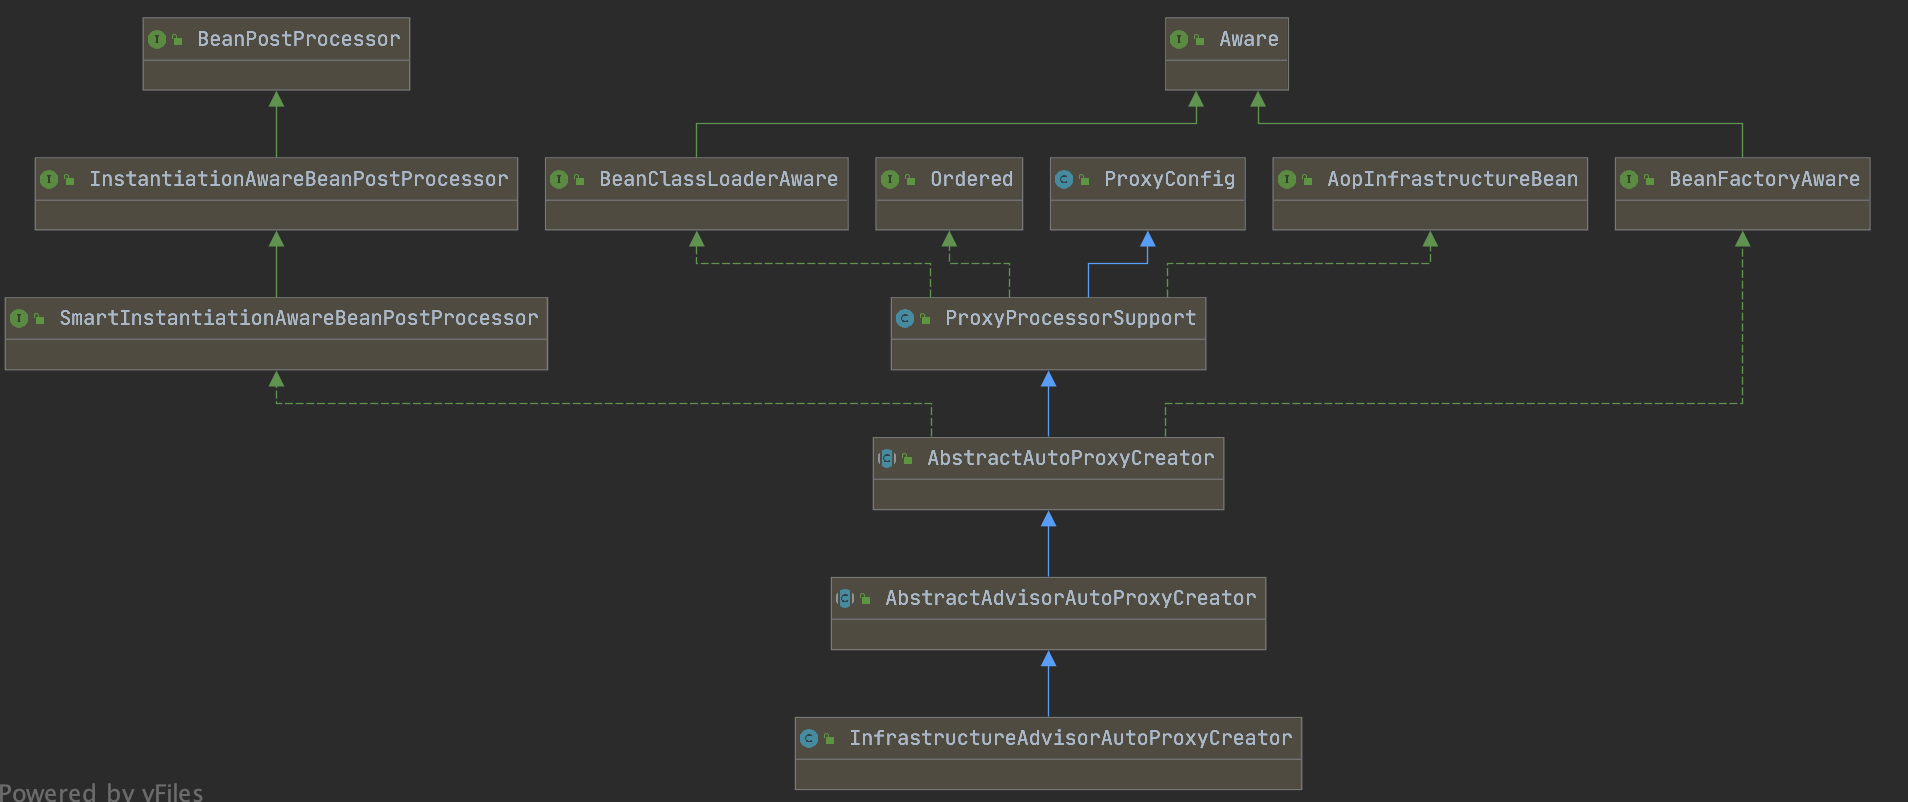Click the abstract class icon of AbstractAdvisorAutoProxyCreator
This screenshot has height=802, width=1908.
[x=845, y=599]
